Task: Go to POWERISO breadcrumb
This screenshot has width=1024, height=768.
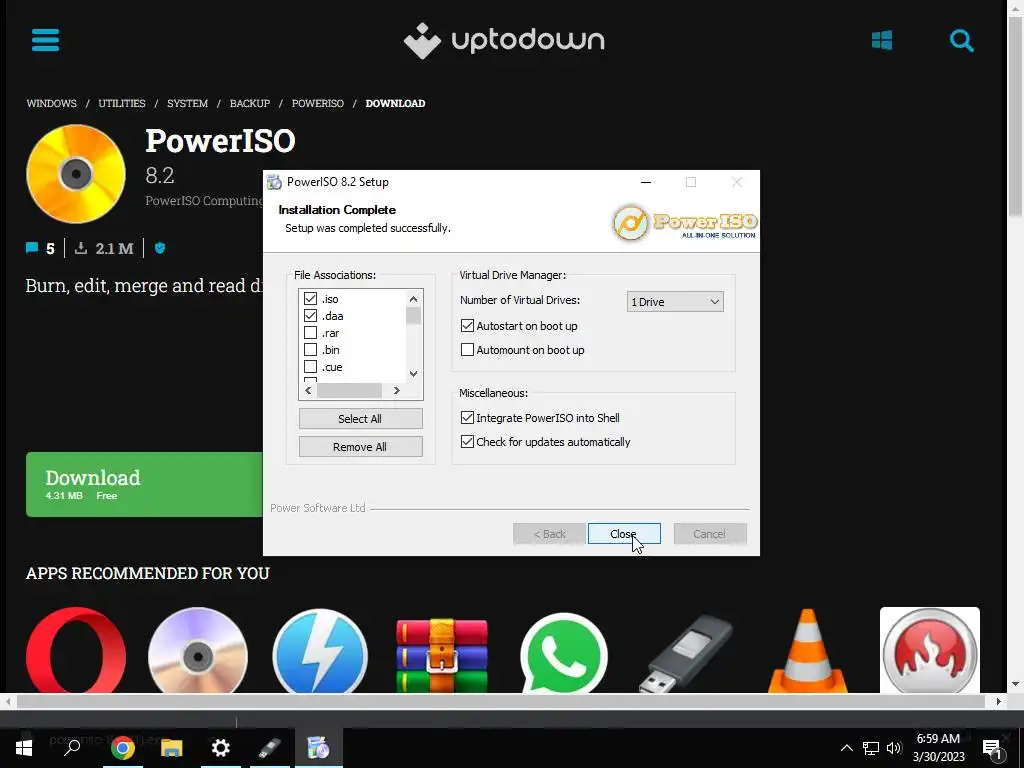Action: coord(317,103)
